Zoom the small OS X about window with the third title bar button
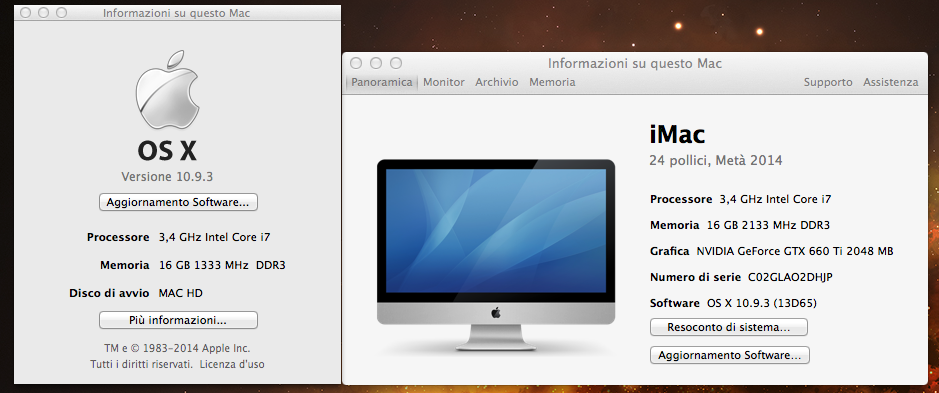The width and height of the screenshot is (939, 393). 61,13
